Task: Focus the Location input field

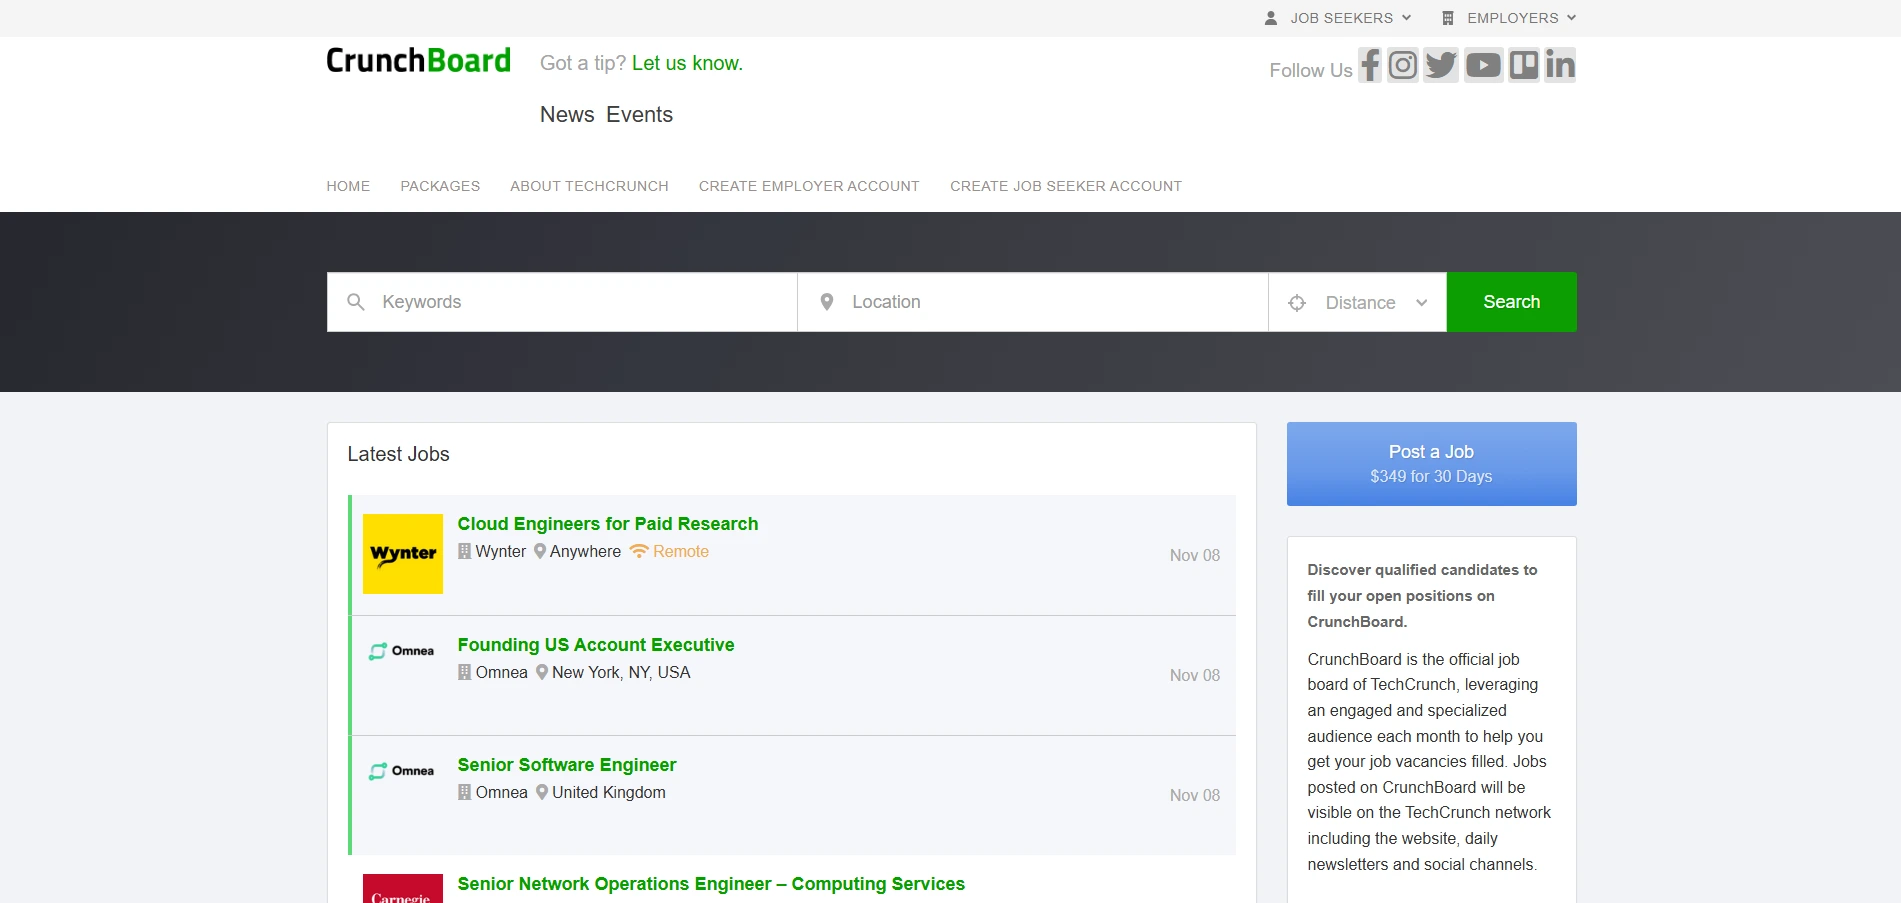Action: point(1033,302)
